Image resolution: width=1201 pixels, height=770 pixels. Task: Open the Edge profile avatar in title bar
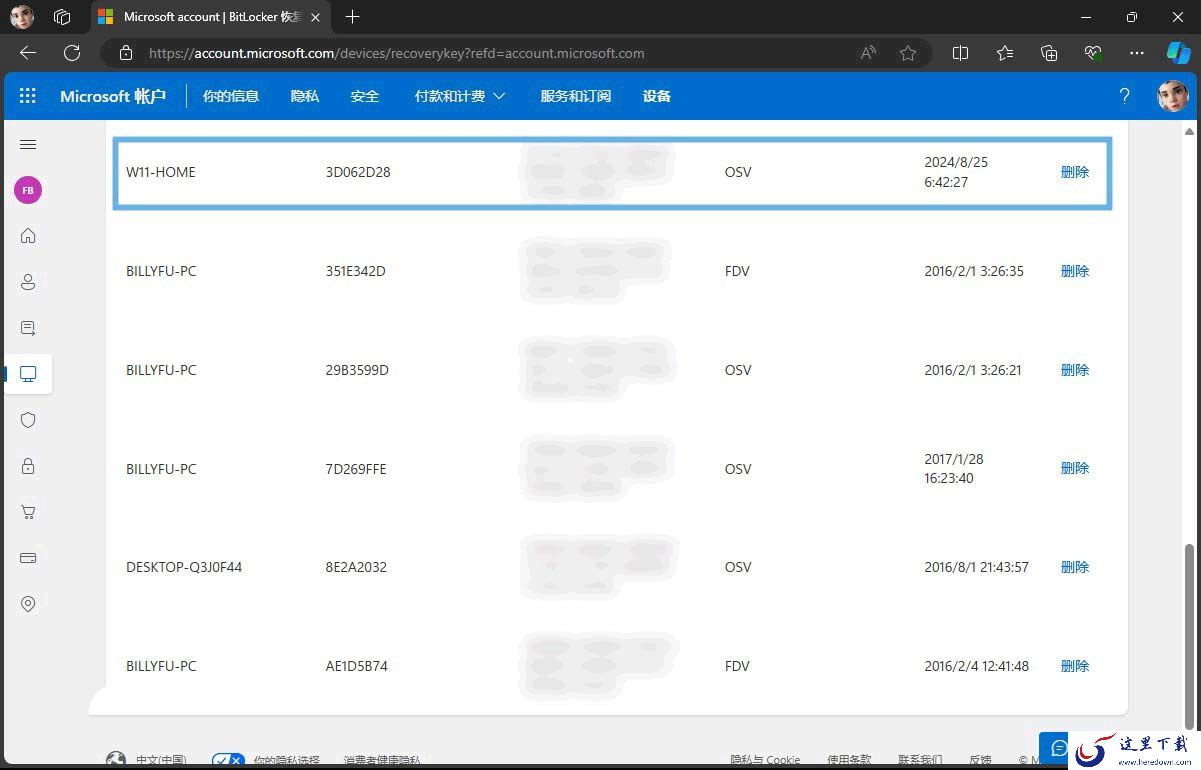click(x=22, y=17)
